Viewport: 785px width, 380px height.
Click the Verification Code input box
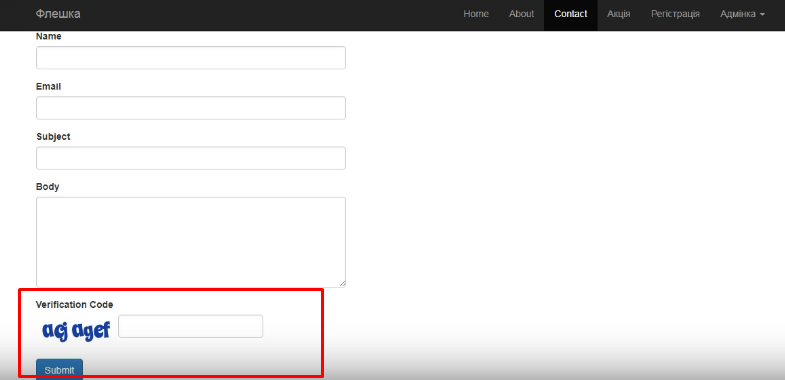click(190, 326)
